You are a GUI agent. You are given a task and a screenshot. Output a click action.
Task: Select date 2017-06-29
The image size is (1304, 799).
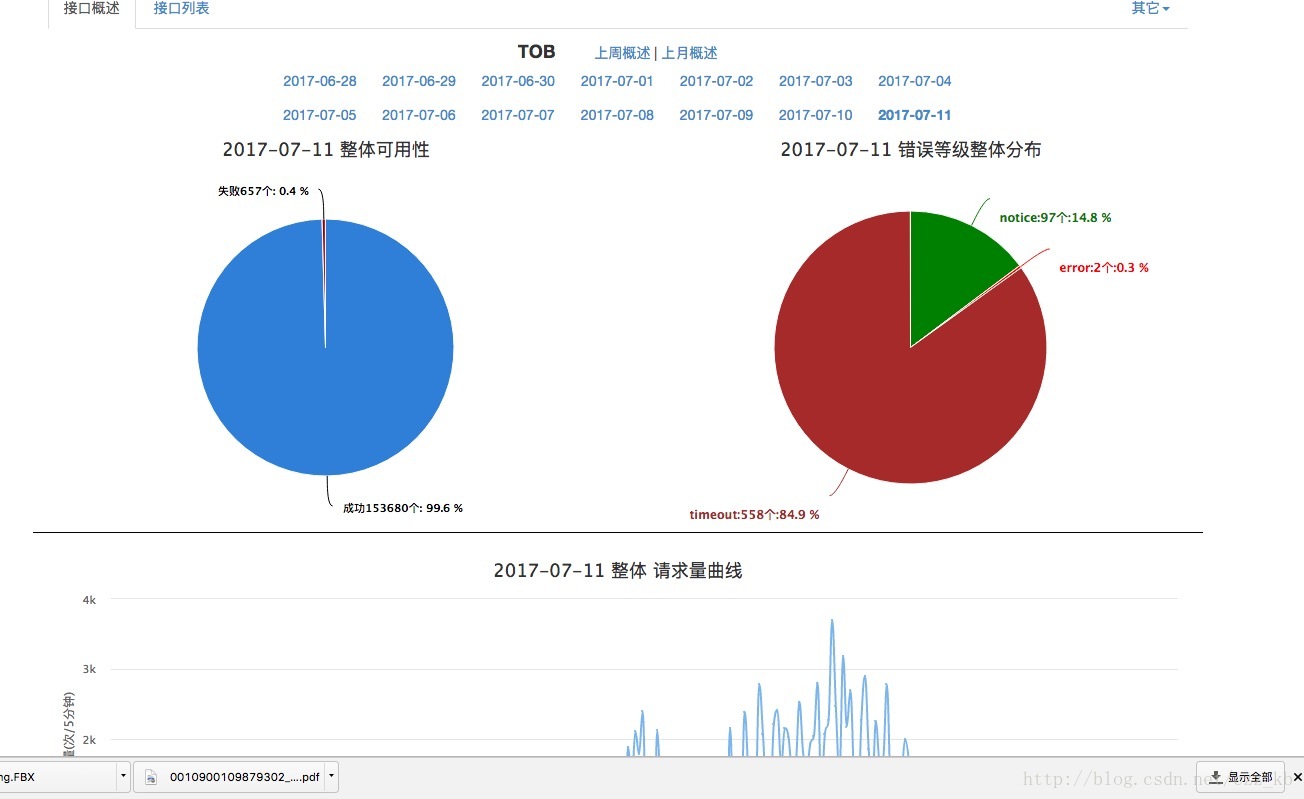(419, 81)
